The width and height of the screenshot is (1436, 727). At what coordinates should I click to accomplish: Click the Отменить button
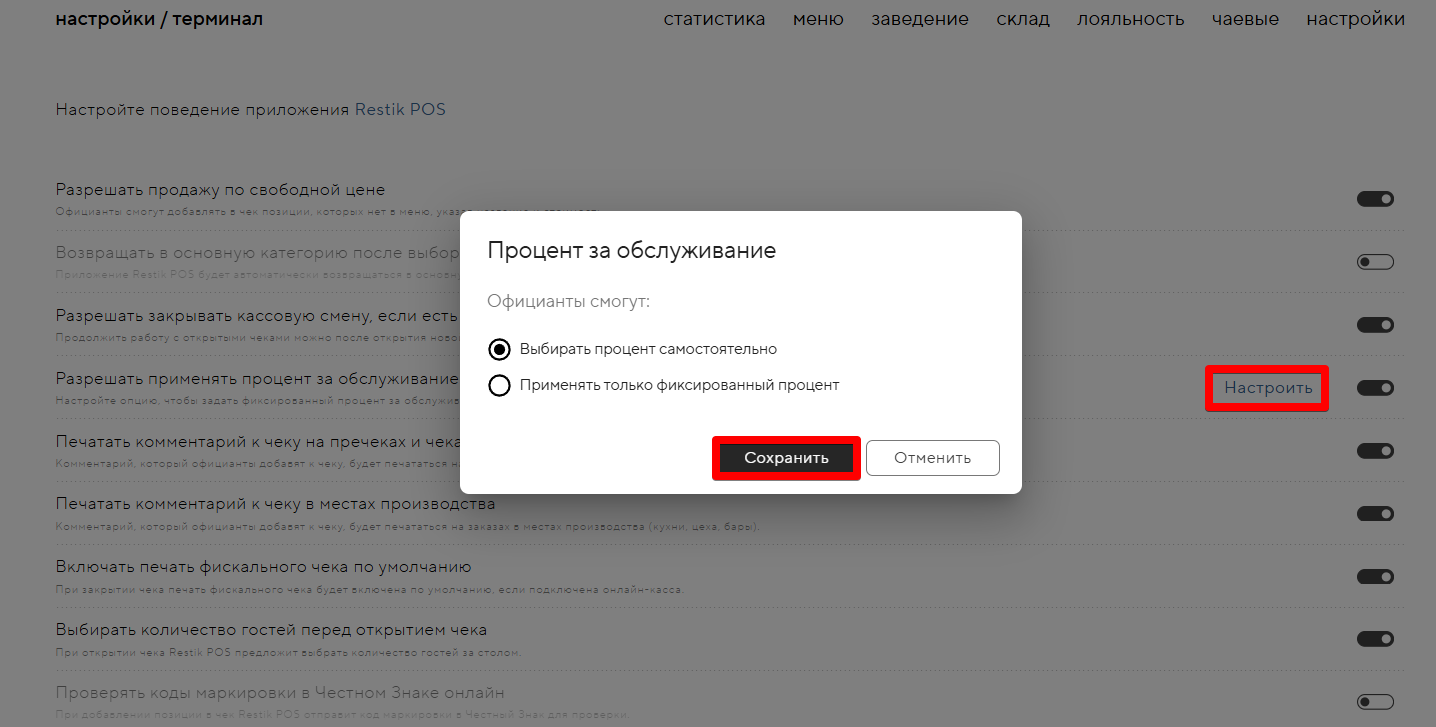pos(932,458)
